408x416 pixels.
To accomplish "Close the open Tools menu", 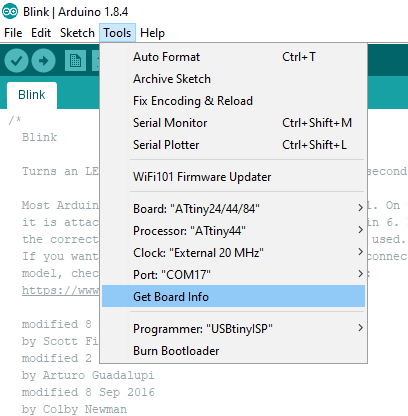I will click(117, 33).
